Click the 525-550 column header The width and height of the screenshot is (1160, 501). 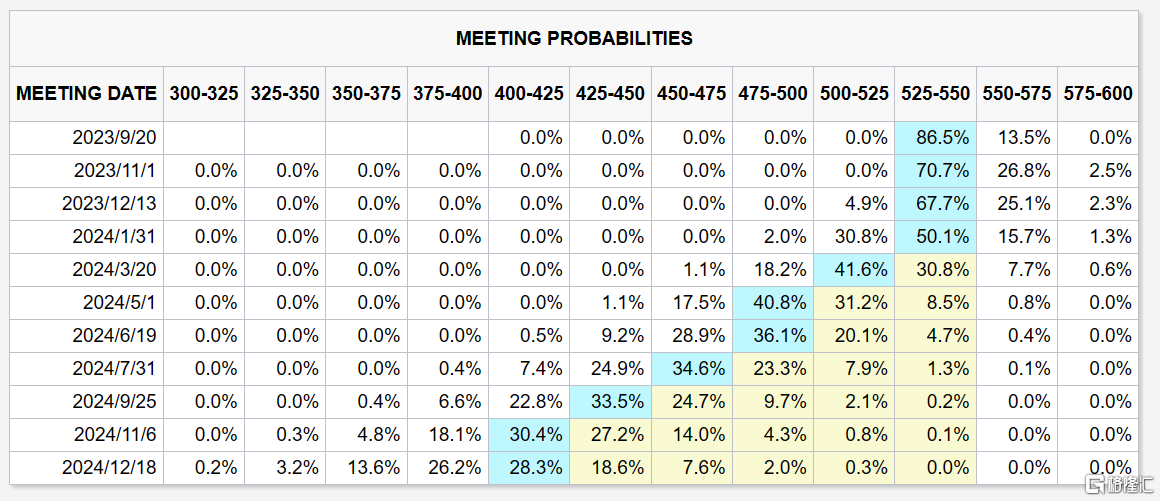936,93
